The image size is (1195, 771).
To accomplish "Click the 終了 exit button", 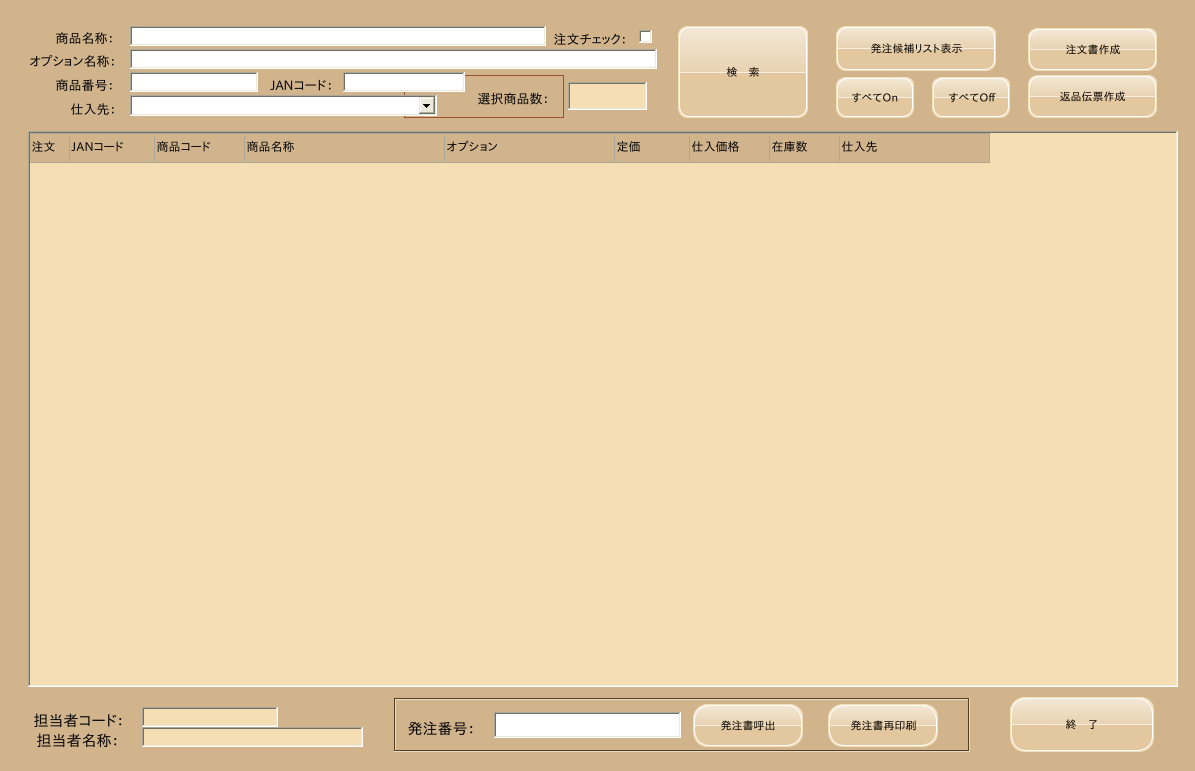I will [1081, 725].
